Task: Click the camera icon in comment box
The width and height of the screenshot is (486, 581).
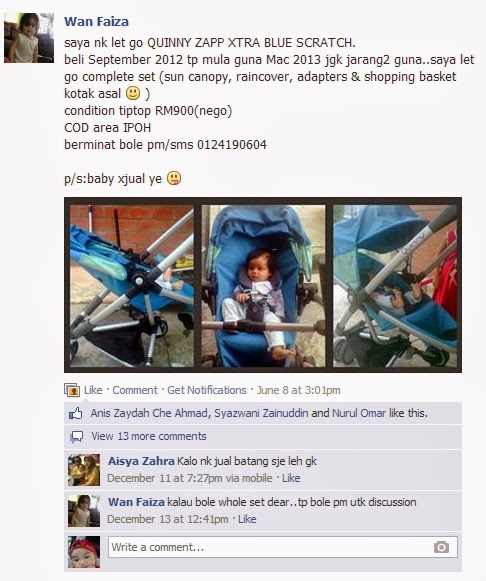Action: point(441,547)
